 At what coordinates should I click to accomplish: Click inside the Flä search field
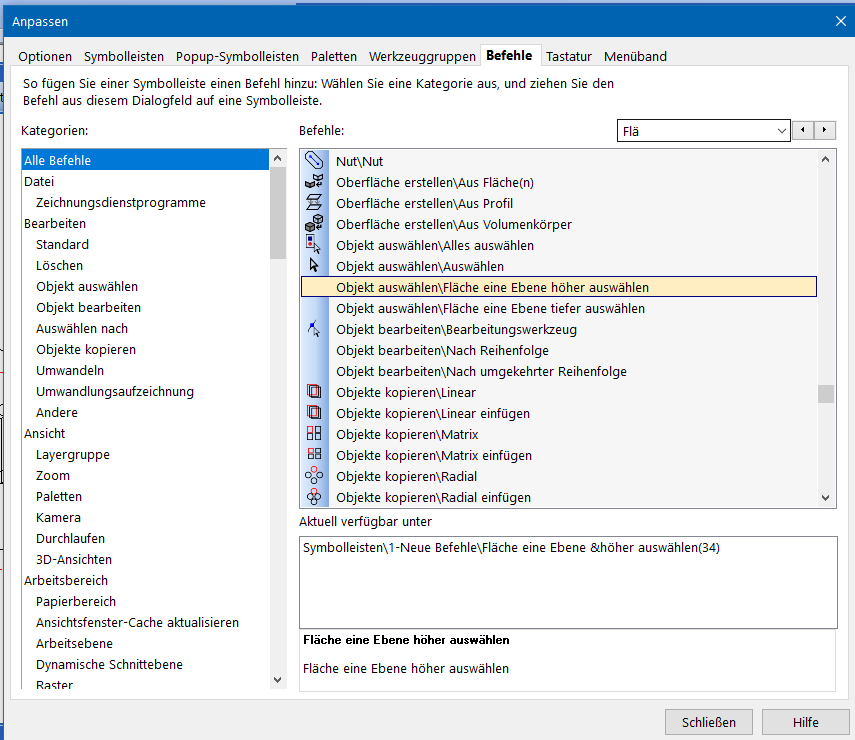point(696,131)
